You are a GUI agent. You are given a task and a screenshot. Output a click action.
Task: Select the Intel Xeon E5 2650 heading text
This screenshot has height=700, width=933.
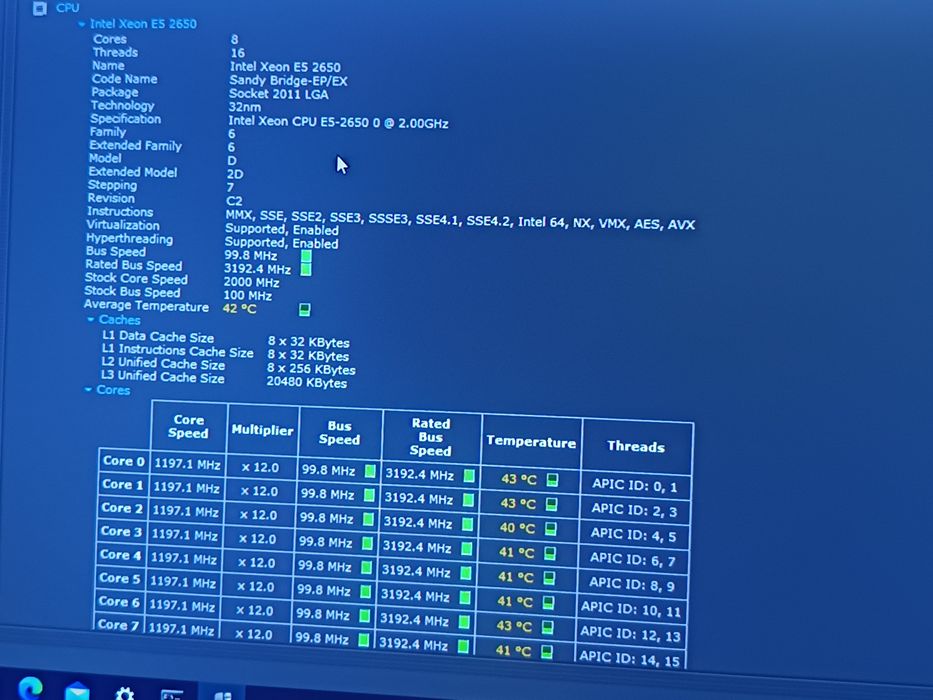[x=143, y=24]
